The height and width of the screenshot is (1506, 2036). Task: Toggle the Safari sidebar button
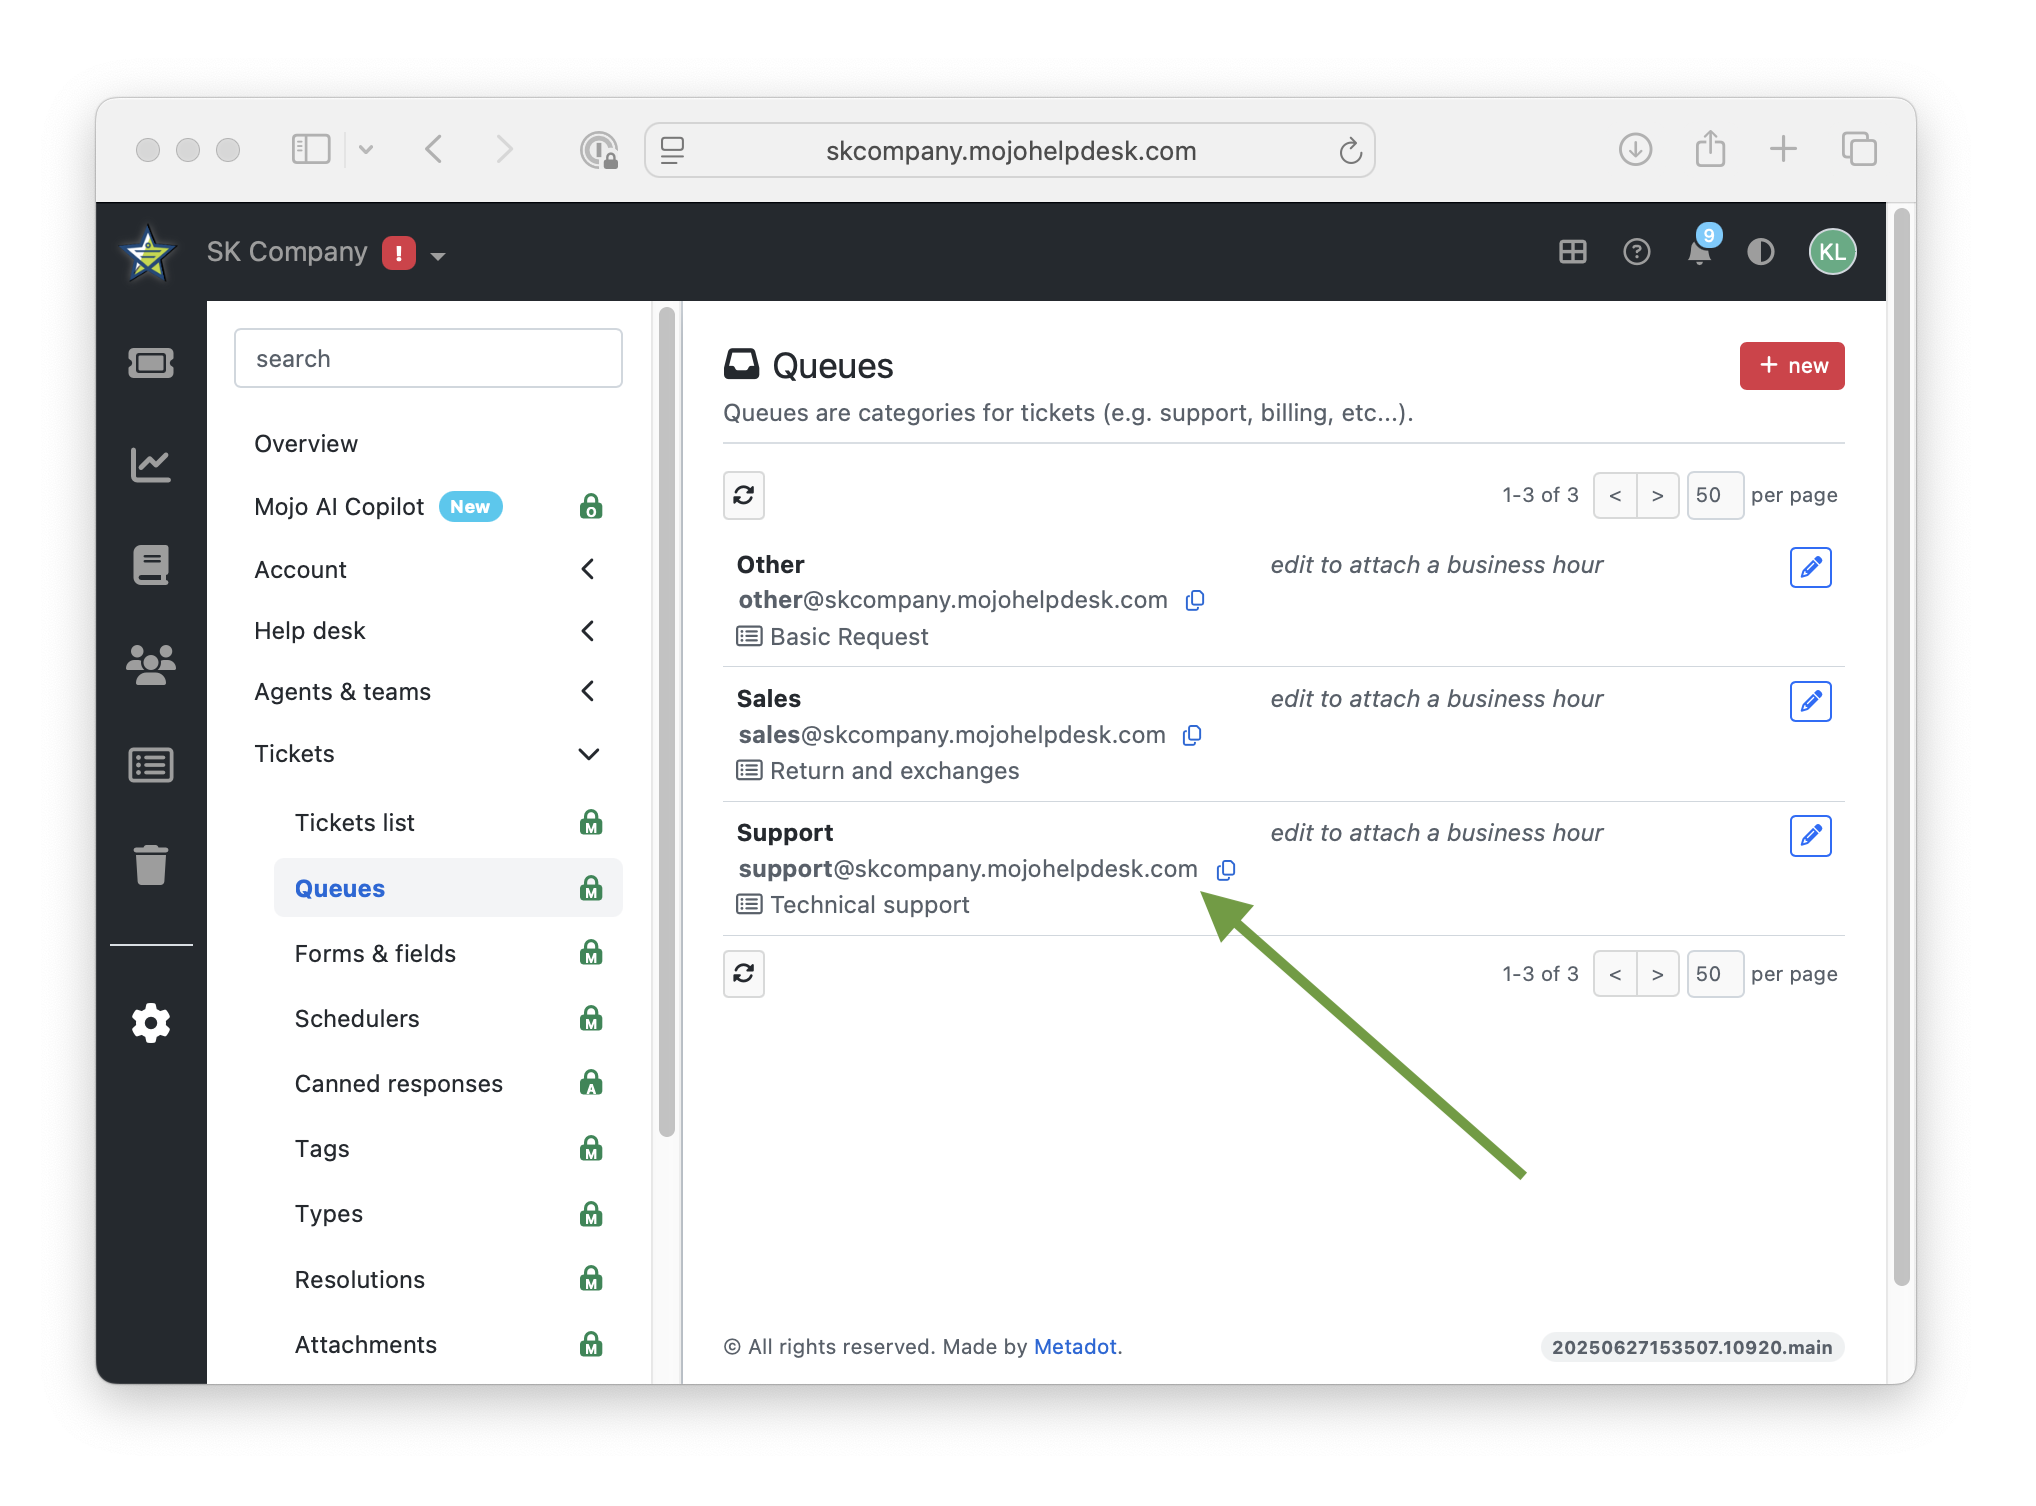tap(311, 150)
